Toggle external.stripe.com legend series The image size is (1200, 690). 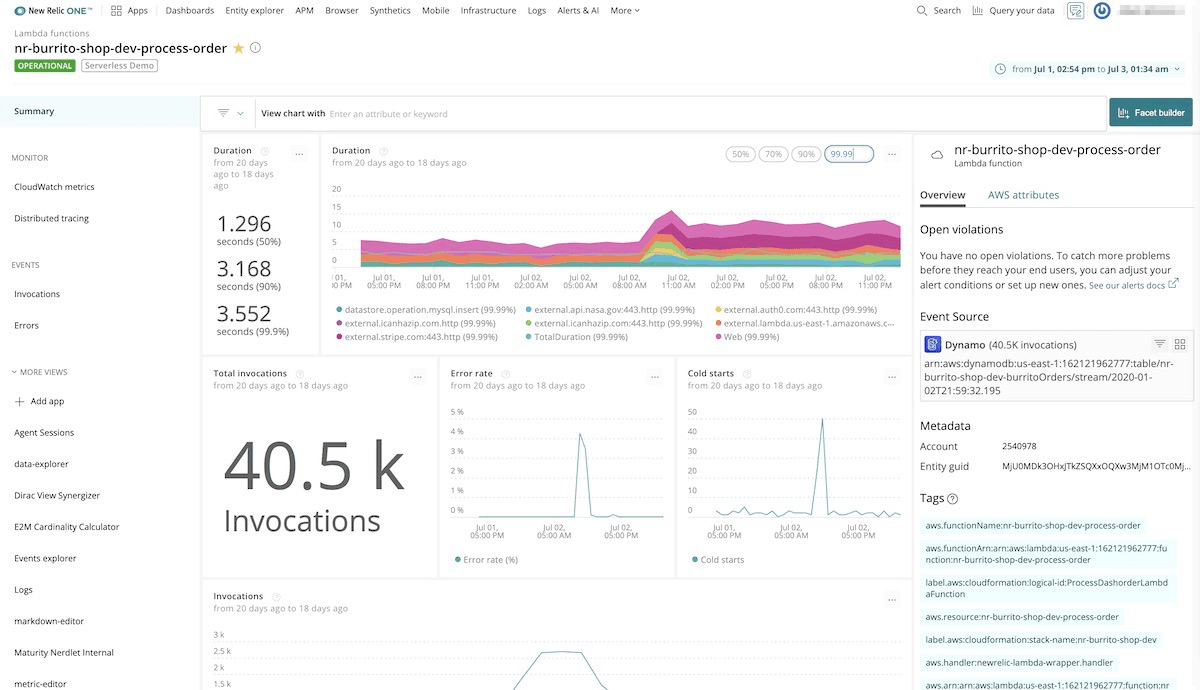click(419, 337)
